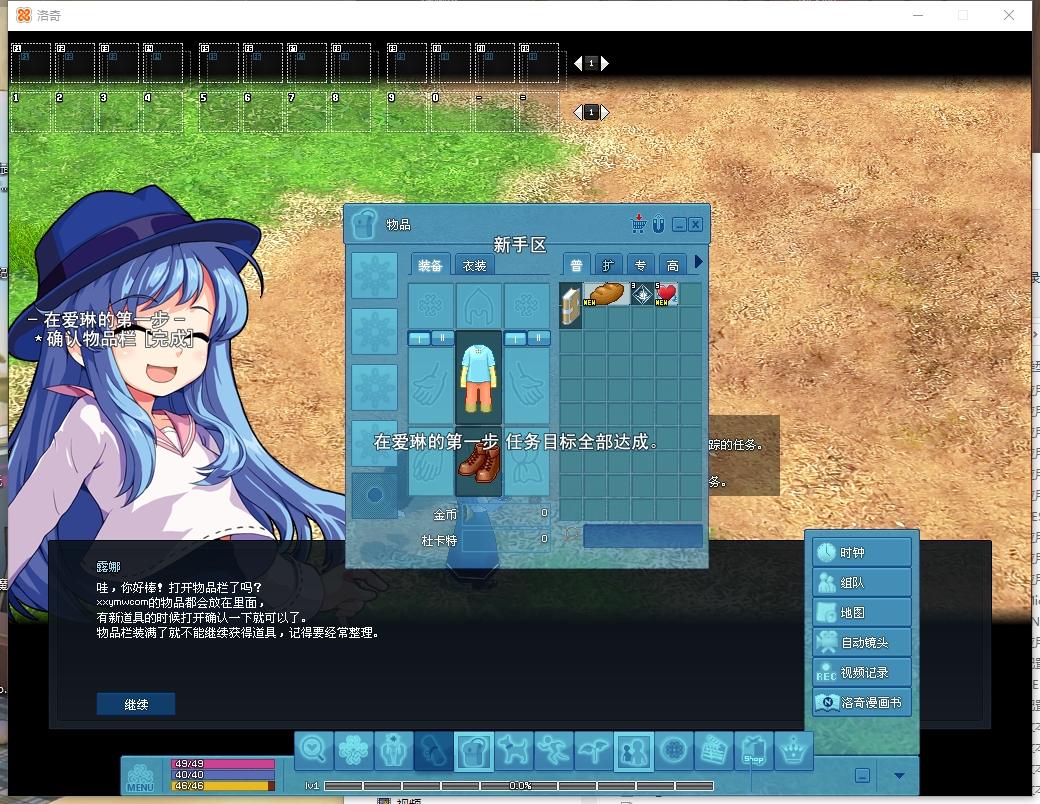Go to next number hotbar page
Viewport: 1040px width, 804px height.
pyautogui.click(x=604, y=112)
